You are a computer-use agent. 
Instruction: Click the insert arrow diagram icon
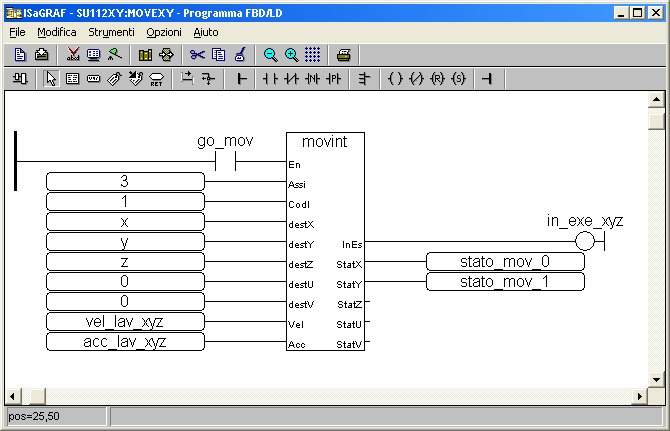[x=166, y=55]
